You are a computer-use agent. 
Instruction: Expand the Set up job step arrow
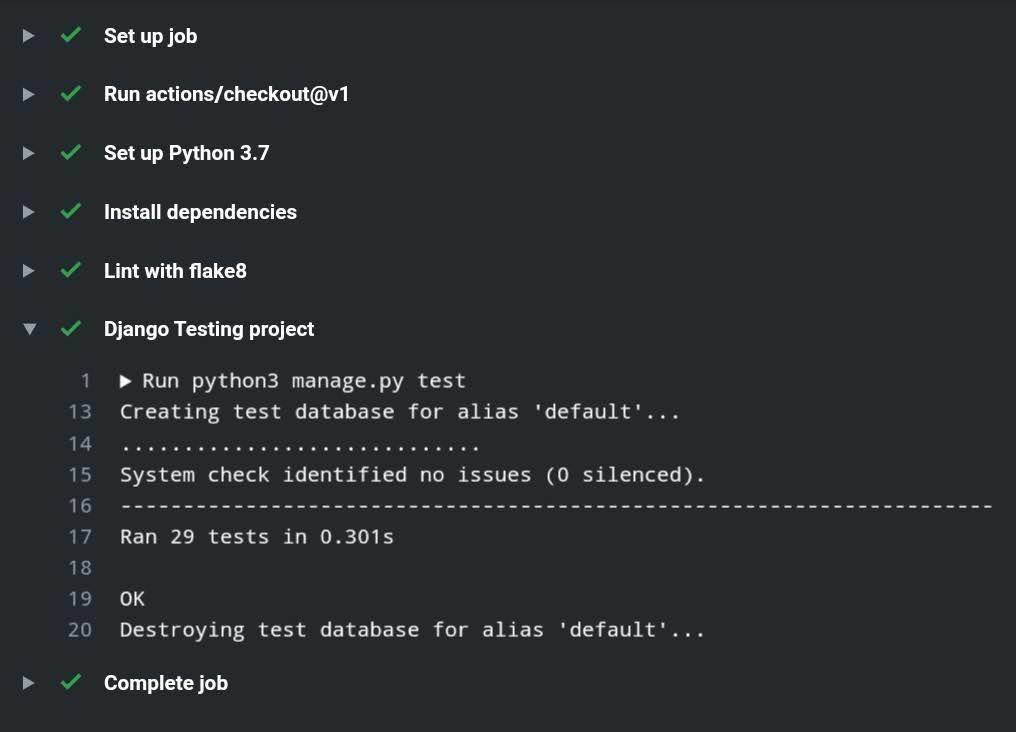(29, 36)
